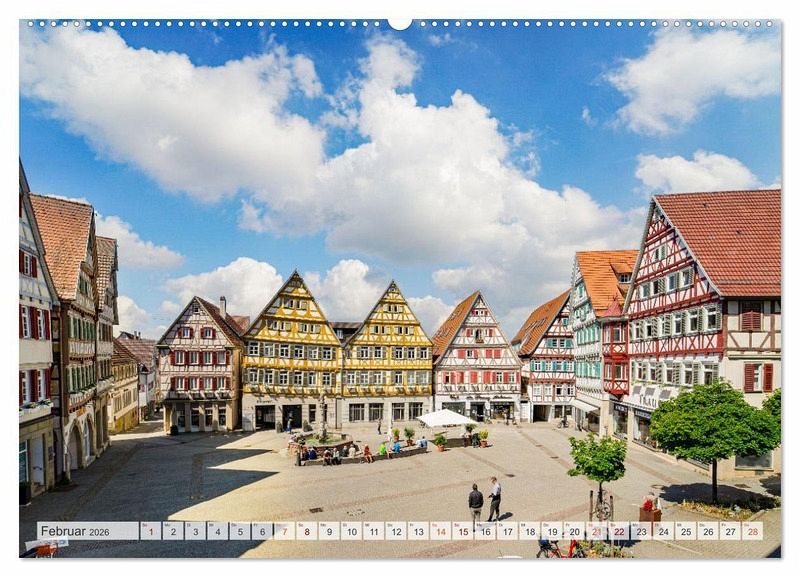Viewport: 800px width, 577px height.
Task: Select day 28 at the strip's end
Action: tap(752, 531)
